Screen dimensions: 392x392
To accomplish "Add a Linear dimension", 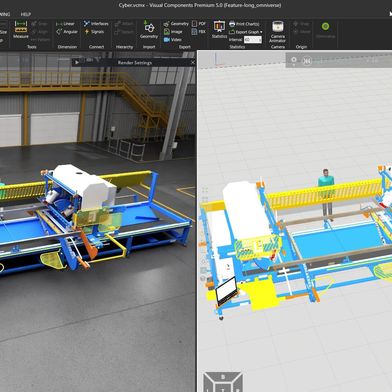I will point(65,24).
